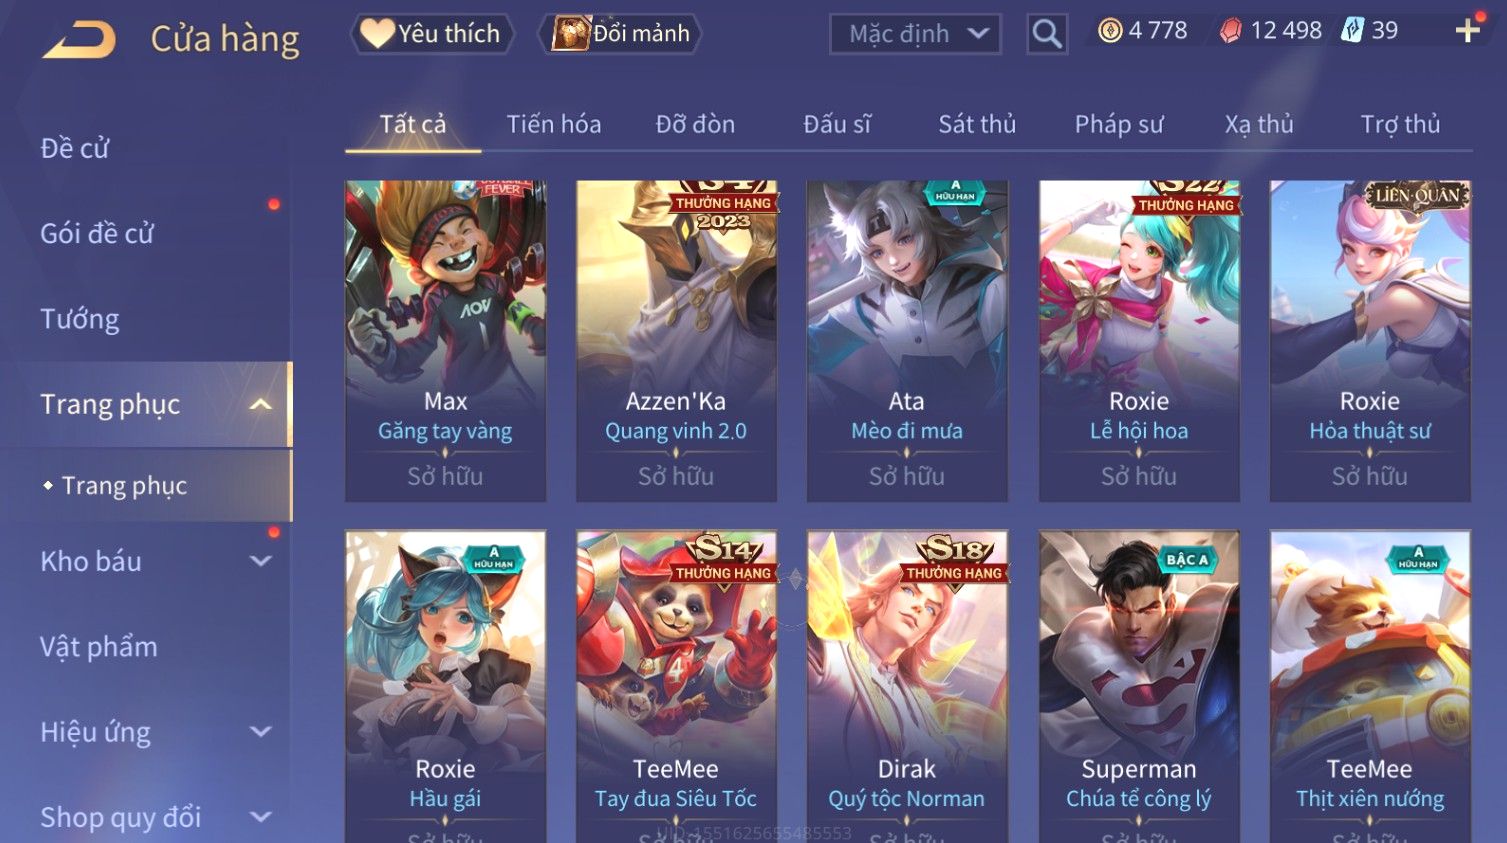Image resolution: width=1507 pixels, height=843 pixels.
Task: Open Gói đề cử in the sidebar
Action: [x=97, y=234]
